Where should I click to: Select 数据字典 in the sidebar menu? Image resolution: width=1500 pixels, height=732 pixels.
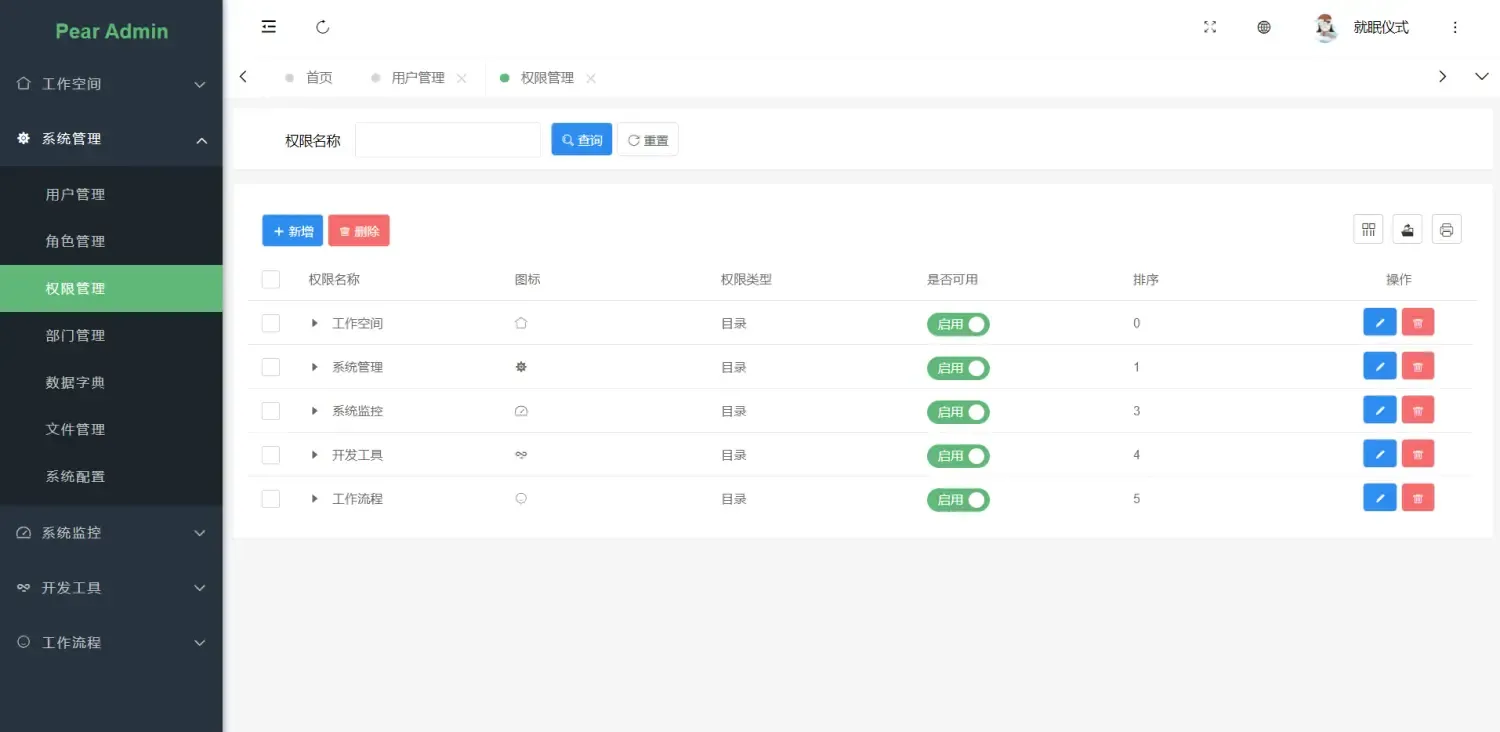pyautogui.click(x=75, y=382)
